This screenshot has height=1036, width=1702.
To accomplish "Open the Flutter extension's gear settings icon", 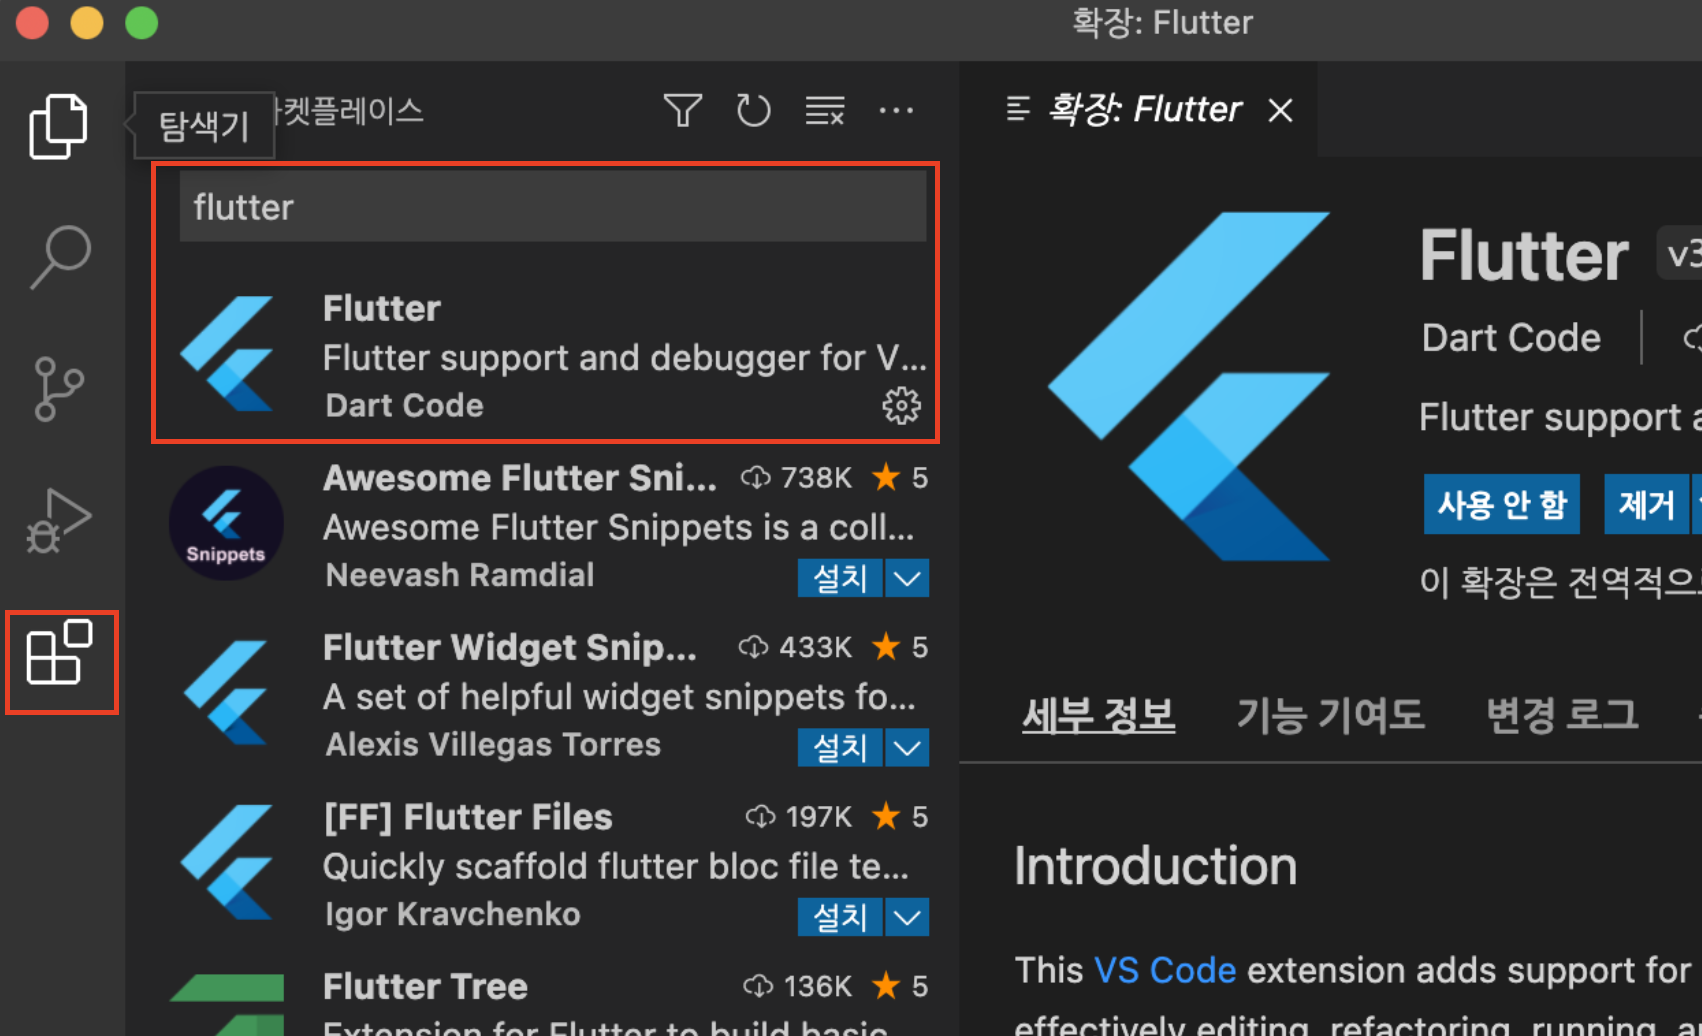I will pyautogui.click(x=901, y=405).
